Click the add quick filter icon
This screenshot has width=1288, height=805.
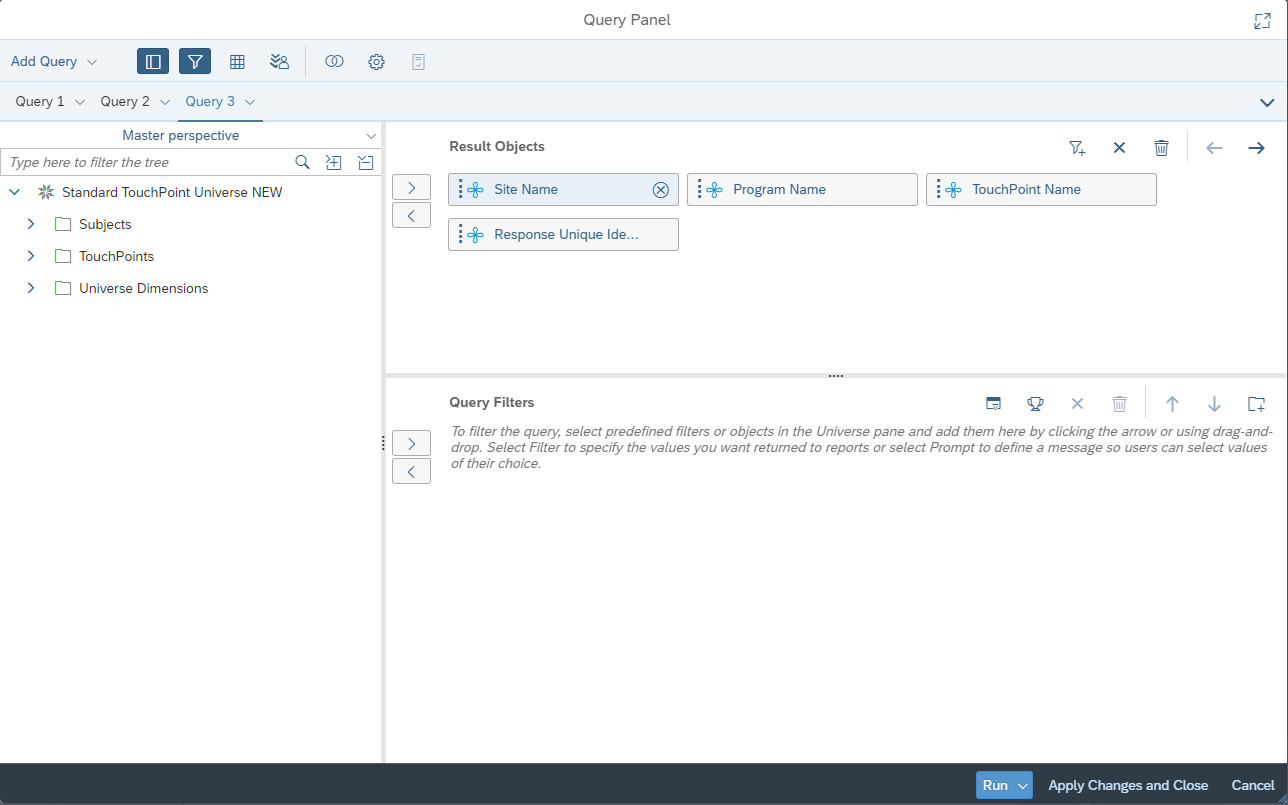1077,148
